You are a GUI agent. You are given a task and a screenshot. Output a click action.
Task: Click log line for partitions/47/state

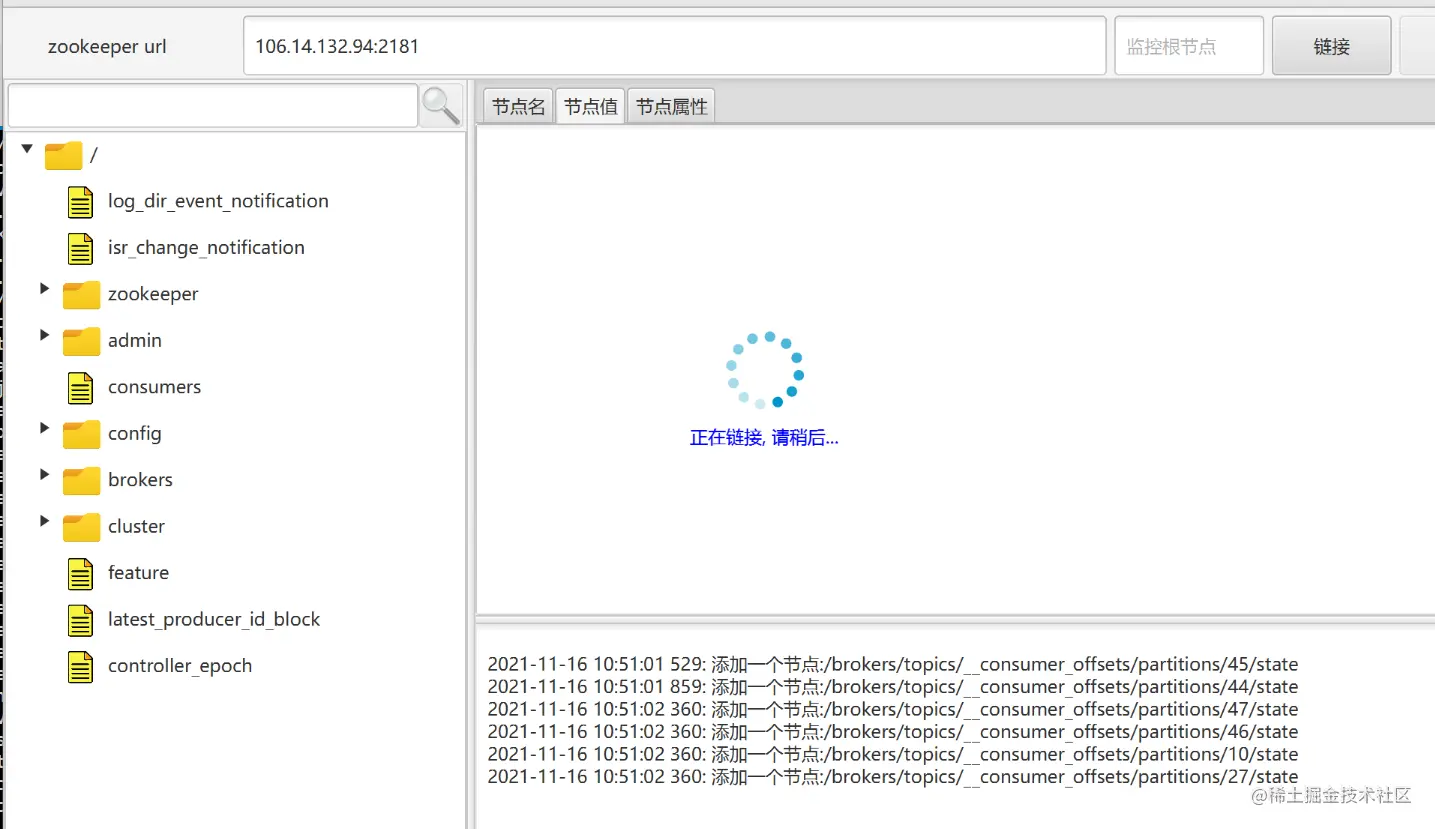[x=893, y=710]
